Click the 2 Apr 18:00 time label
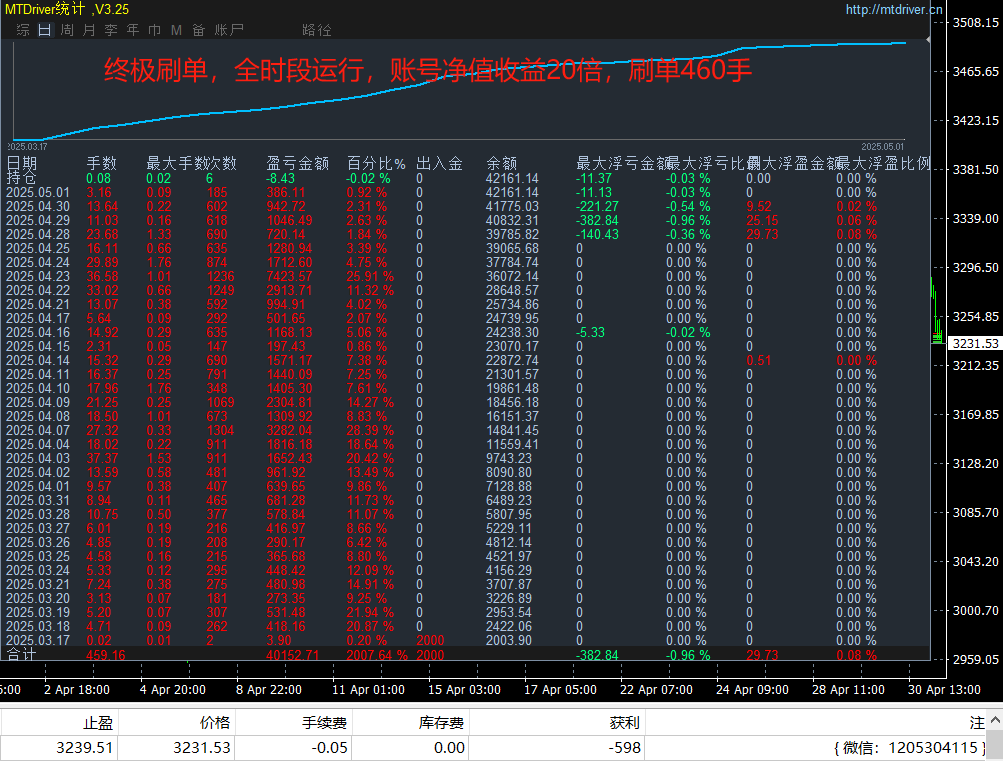The image size is (1003, 761). [x=77, y=690]
